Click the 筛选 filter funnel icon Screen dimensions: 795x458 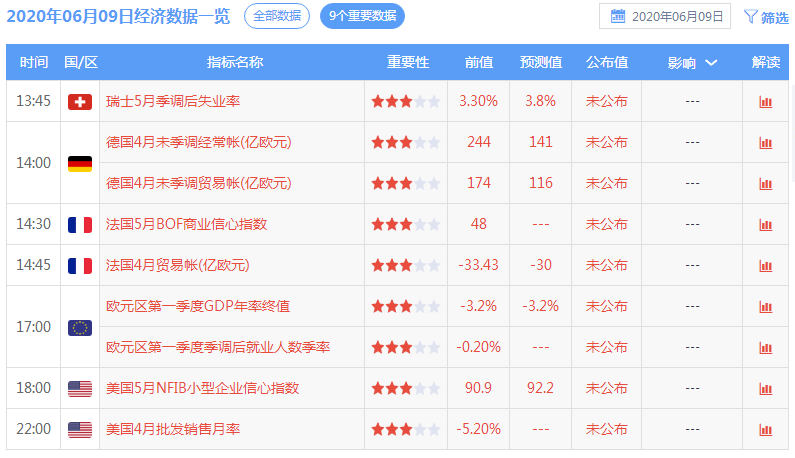click(751, 17)
